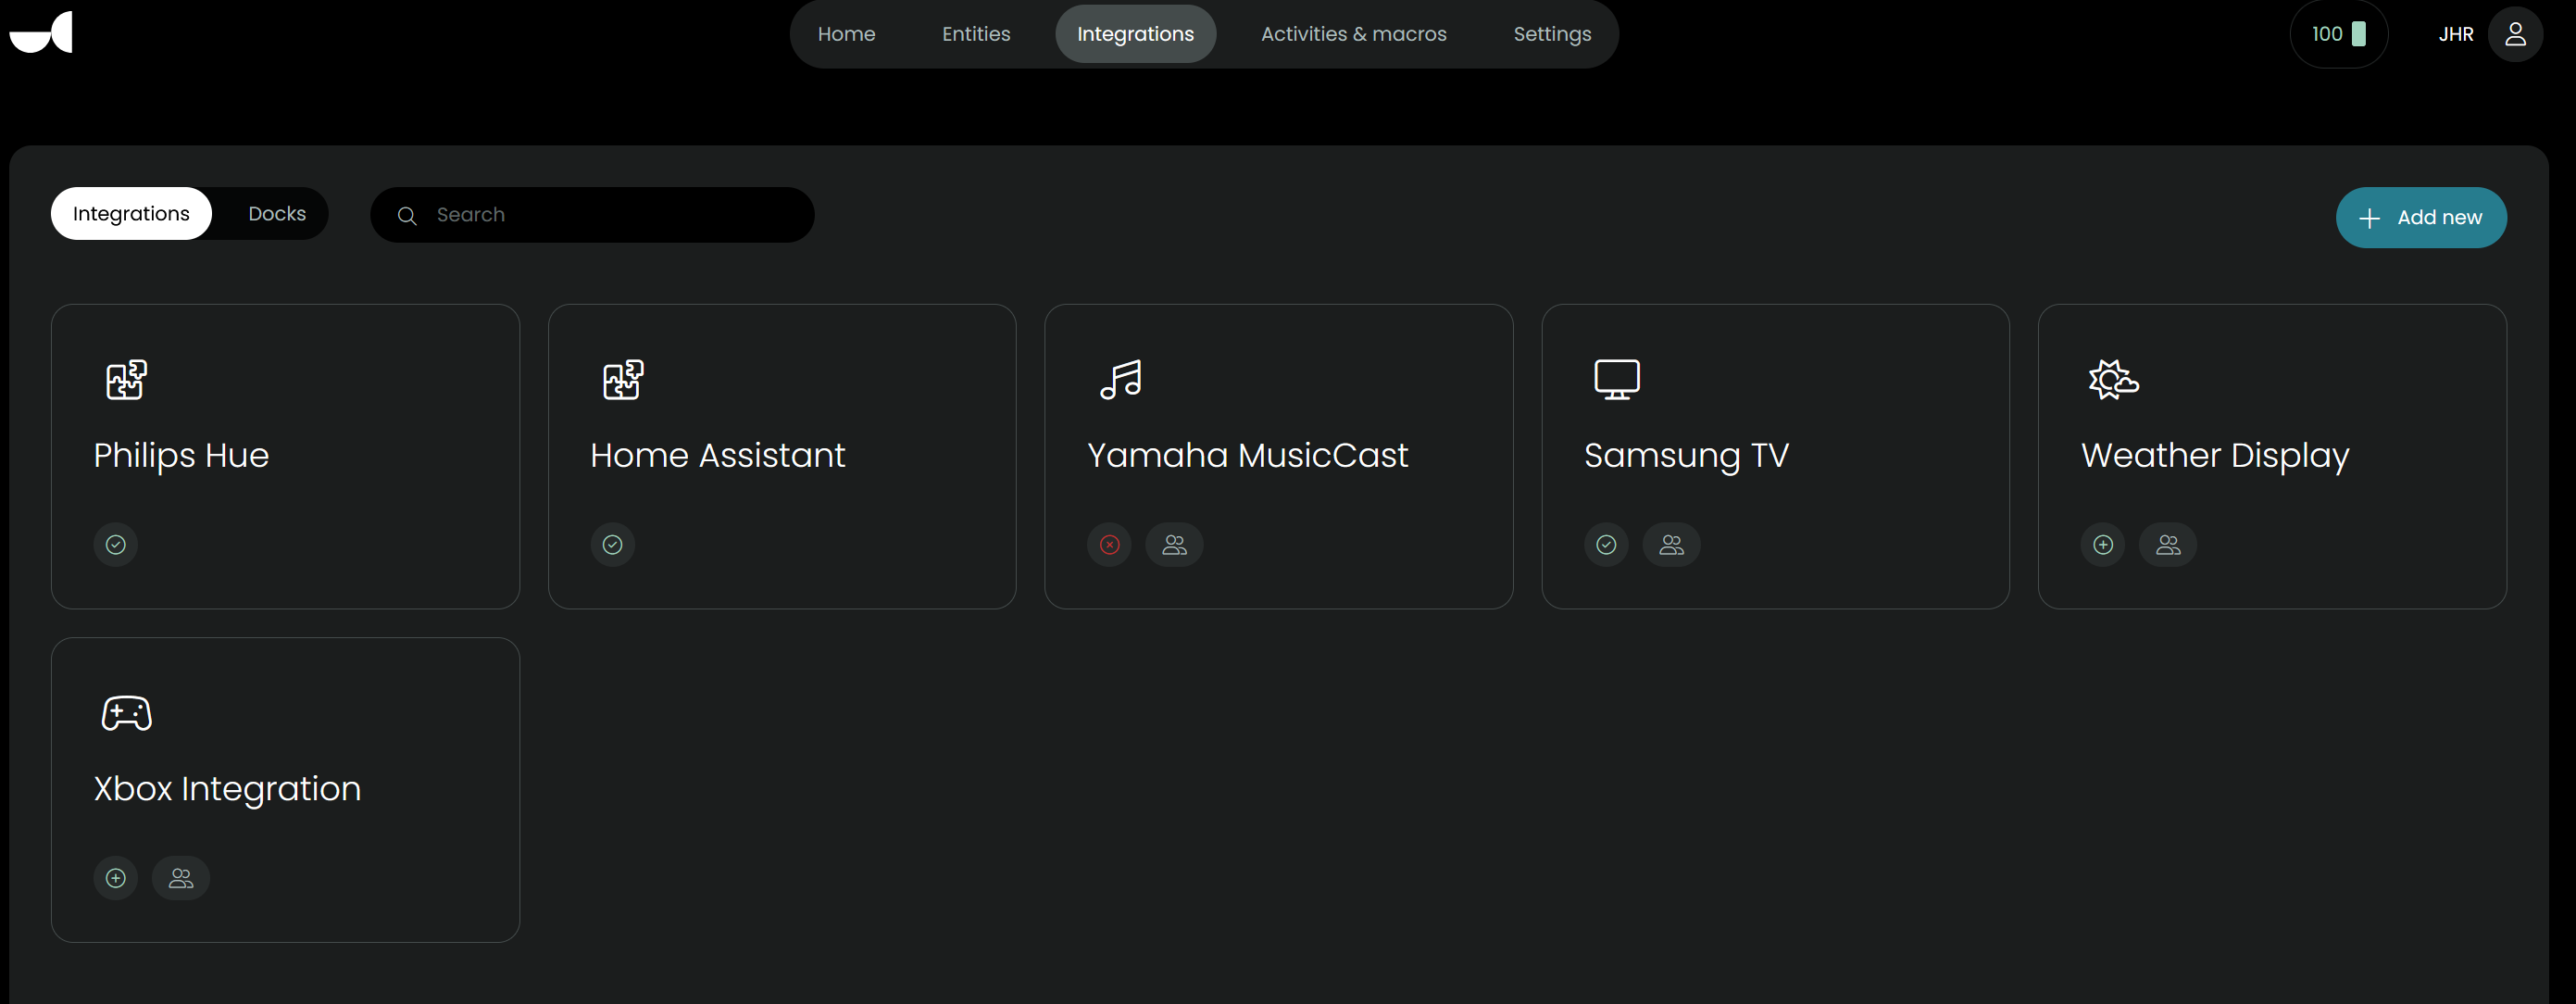
Task: Select the Integrations toggle pill
Action: point(131,214)
